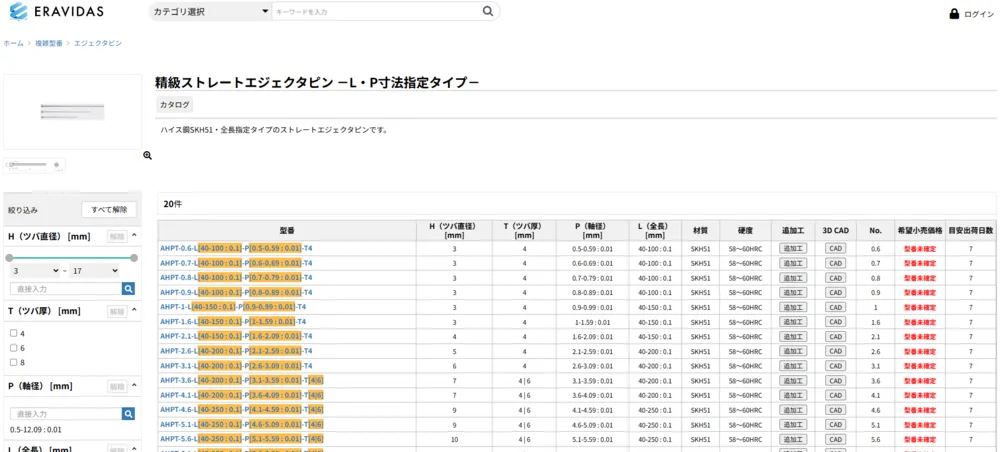Click the カタログ tab
The height and width of the screenshot is (452, 1000).
point(174,104)
